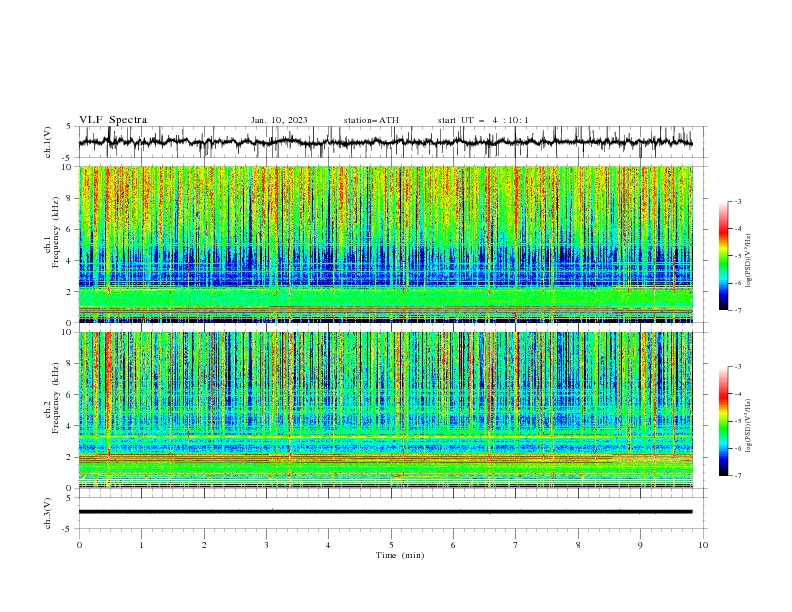Click the ch.1 "Frequency (kHz)" axis label
The image size is (792, 612).
[x=55, y=233]
